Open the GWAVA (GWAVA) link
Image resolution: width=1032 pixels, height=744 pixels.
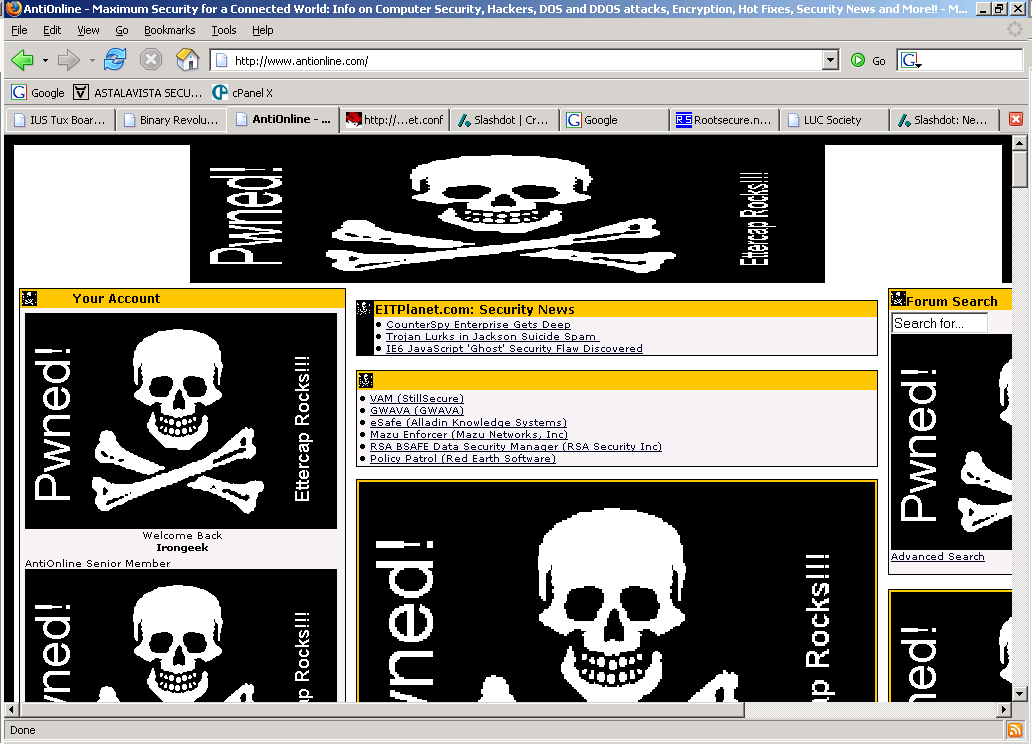tap(417, 410)
